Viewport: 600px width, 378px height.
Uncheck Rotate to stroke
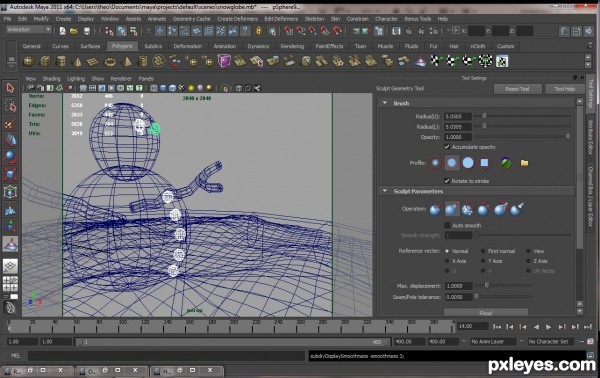click(x=447, y=181)
